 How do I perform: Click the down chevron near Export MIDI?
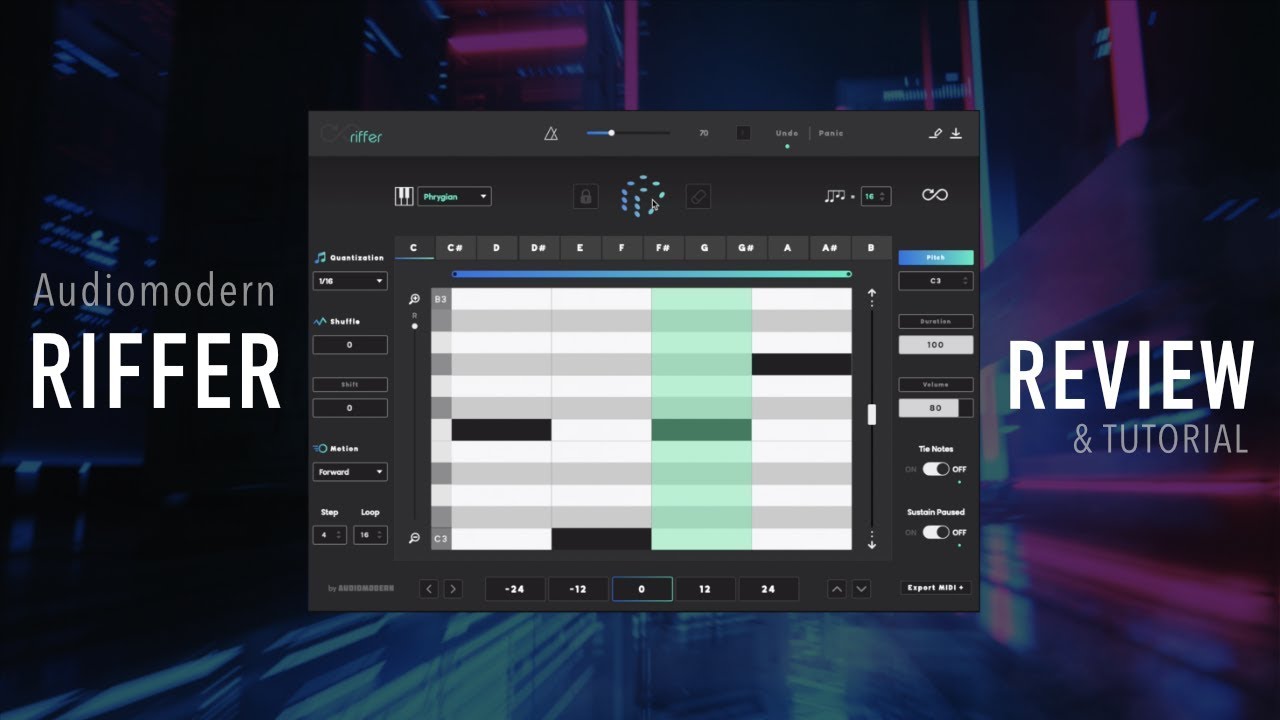point(861,589)
